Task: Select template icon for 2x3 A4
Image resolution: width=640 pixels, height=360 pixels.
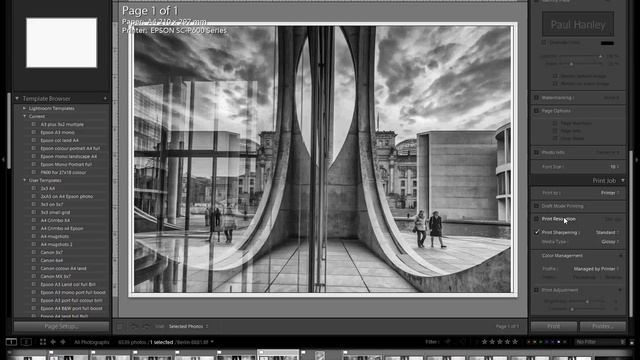Action: pyautogui.click(x=34, y=188)
